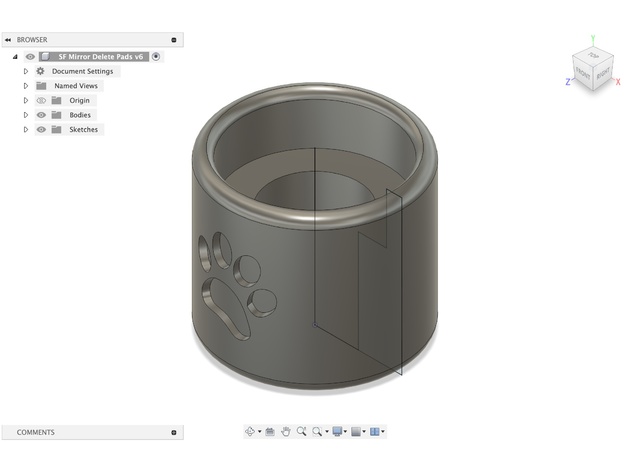Open the Orbit tool dropdown arrow
628x472 pixels.
click(x=259, y=432)
